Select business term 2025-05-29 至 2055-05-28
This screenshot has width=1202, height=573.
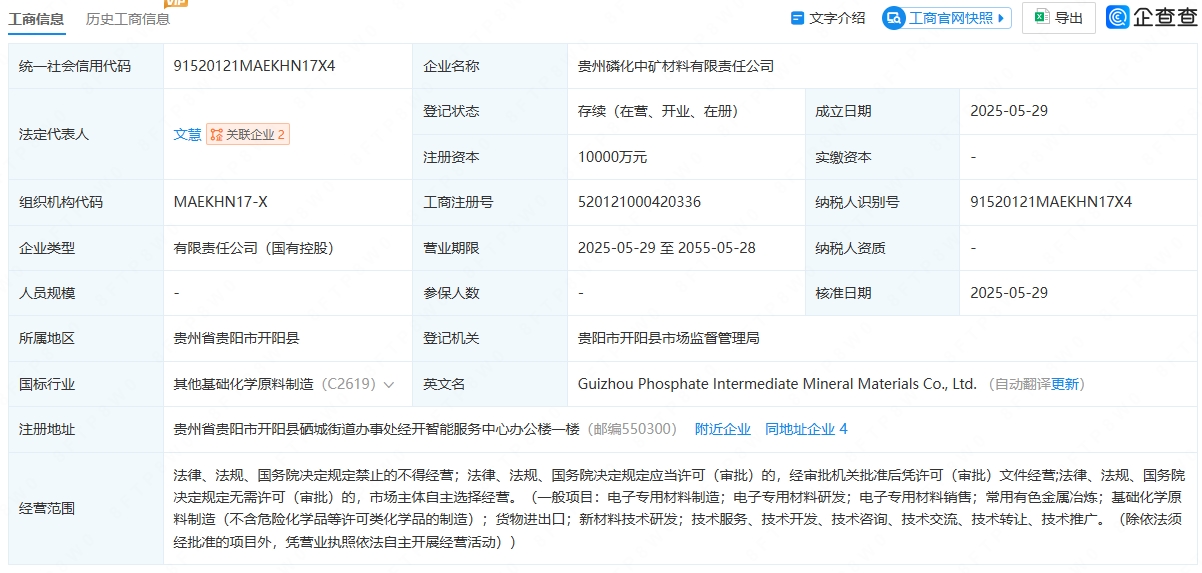667,248
